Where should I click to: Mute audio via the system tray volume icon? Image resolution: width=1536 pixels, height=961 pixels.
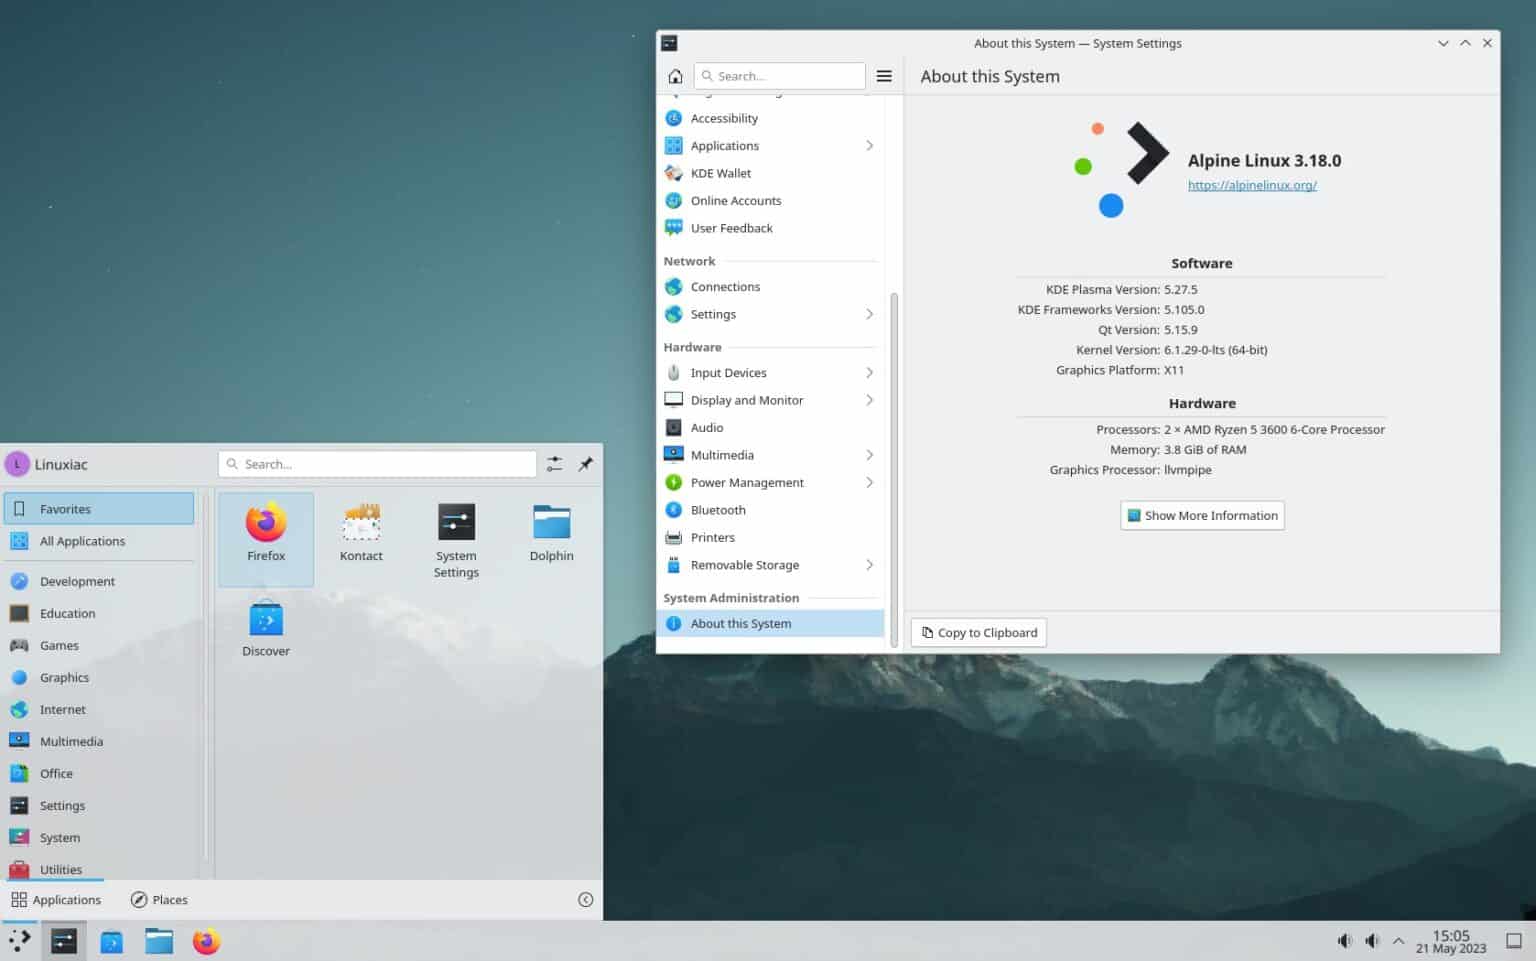[1345, 940]
